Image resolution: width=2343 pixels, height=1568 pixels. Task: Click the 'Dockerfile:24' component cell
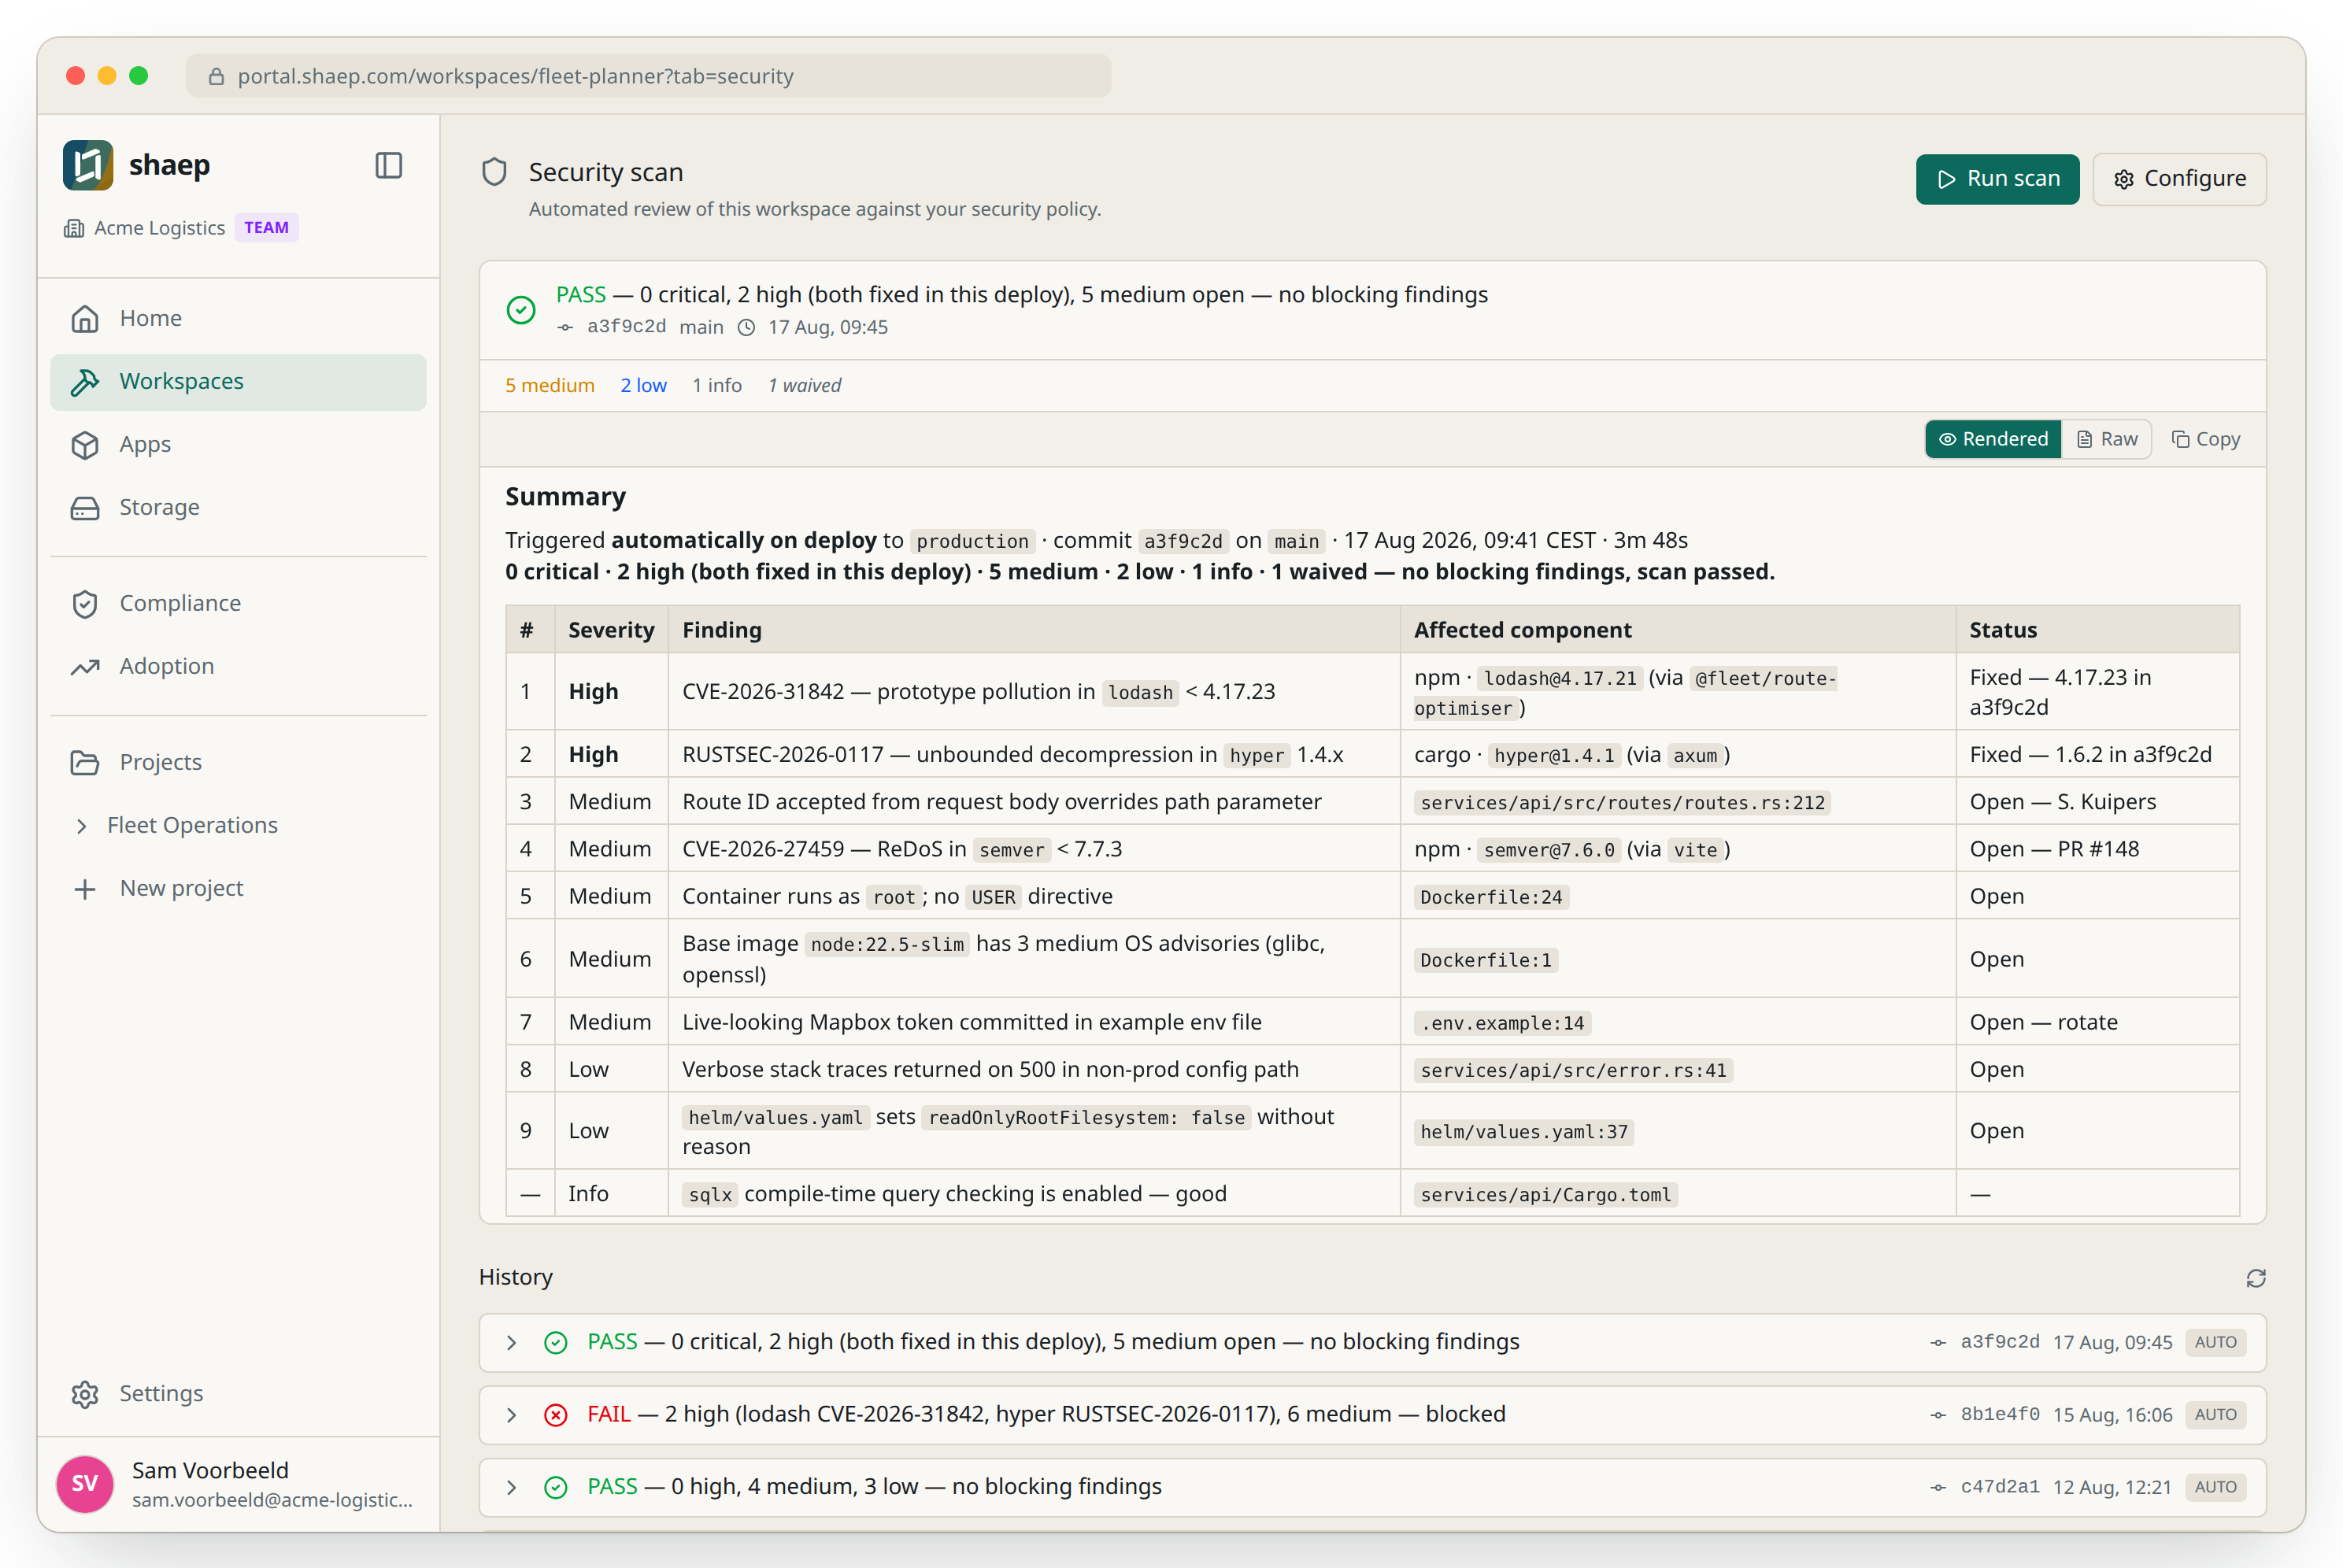pos(1677,896)
